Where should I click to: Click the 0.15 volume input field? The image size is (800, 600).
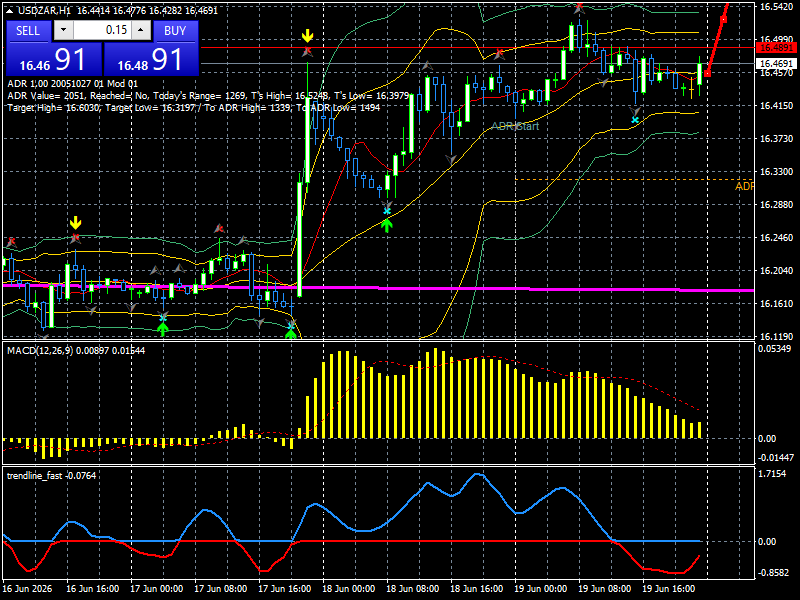(x=102, y=30)
